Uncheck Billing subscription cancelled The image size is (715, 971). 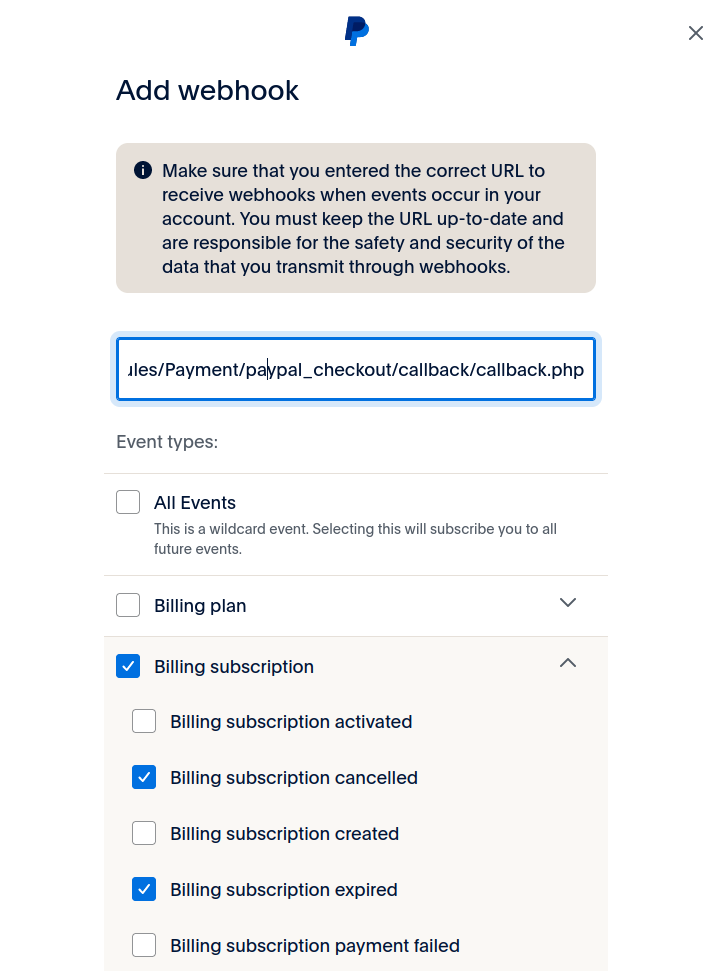tap(144, 777)
